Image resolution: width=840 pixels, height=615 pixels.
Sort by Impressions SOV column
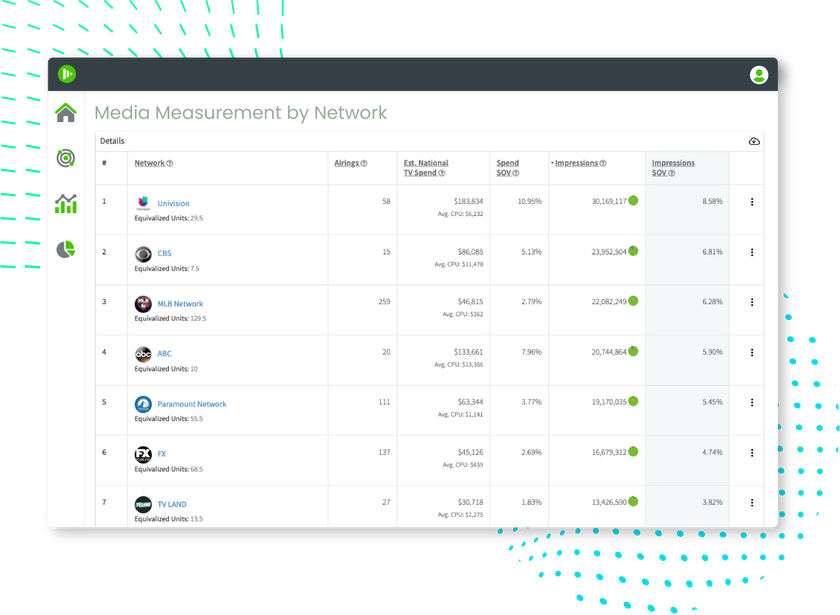673,168
